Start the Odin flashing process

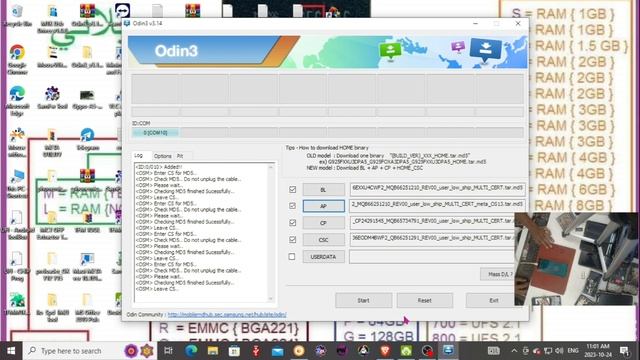click(363, 300)
